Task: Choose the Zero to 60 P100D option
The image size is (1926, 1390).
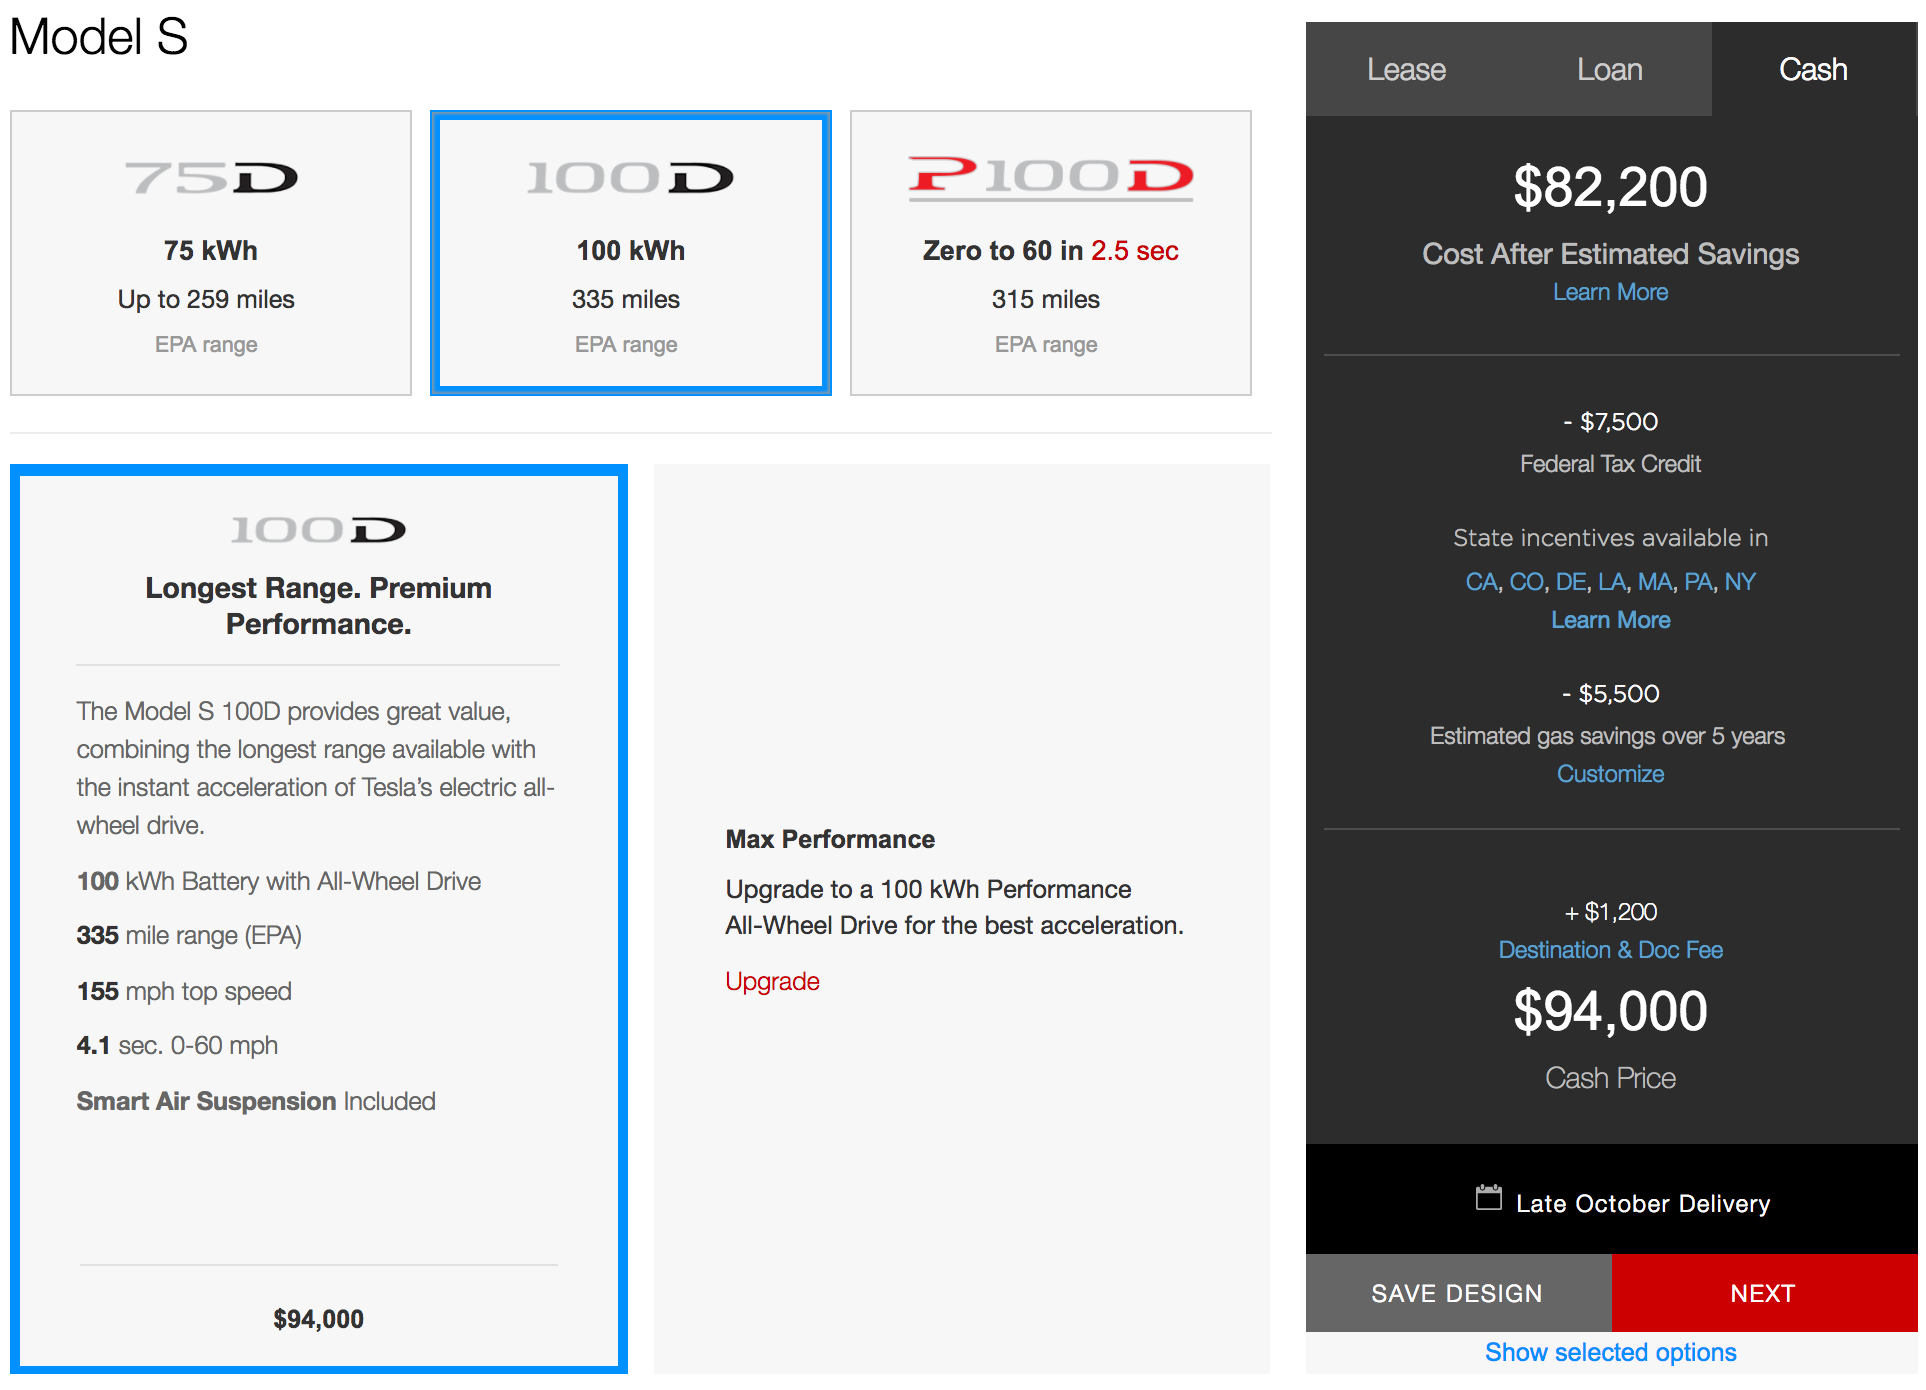Action: click(x=1050, y=253)
